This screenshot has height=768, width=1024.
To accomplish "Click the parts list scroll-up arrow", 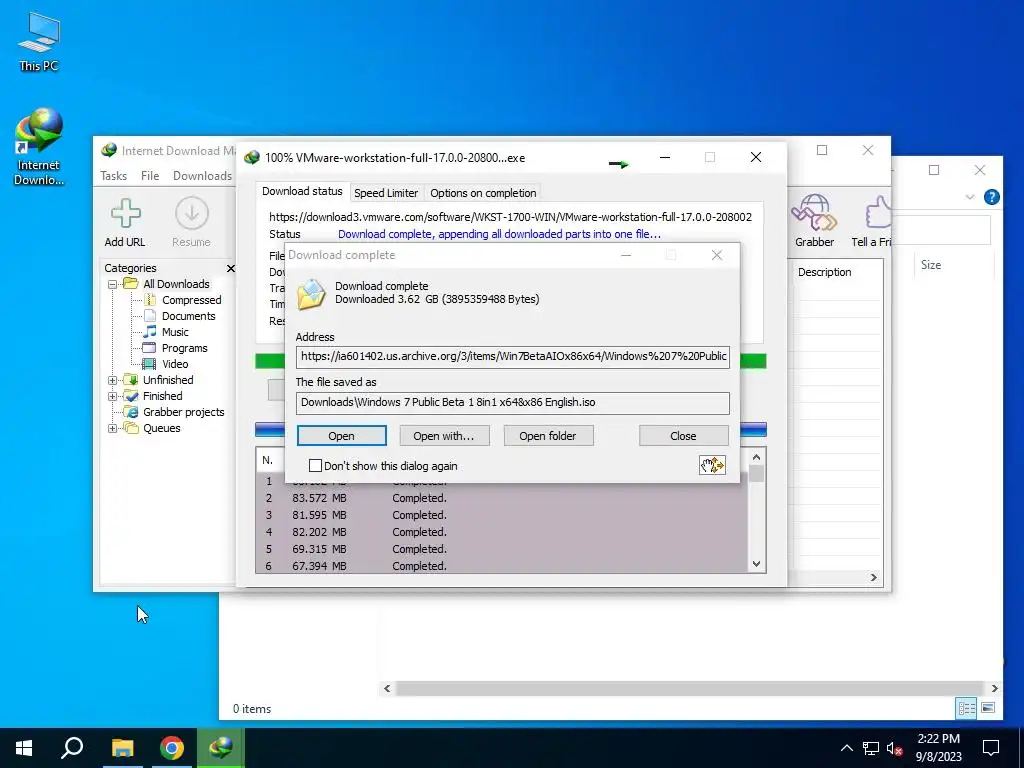I will [756, 457].
